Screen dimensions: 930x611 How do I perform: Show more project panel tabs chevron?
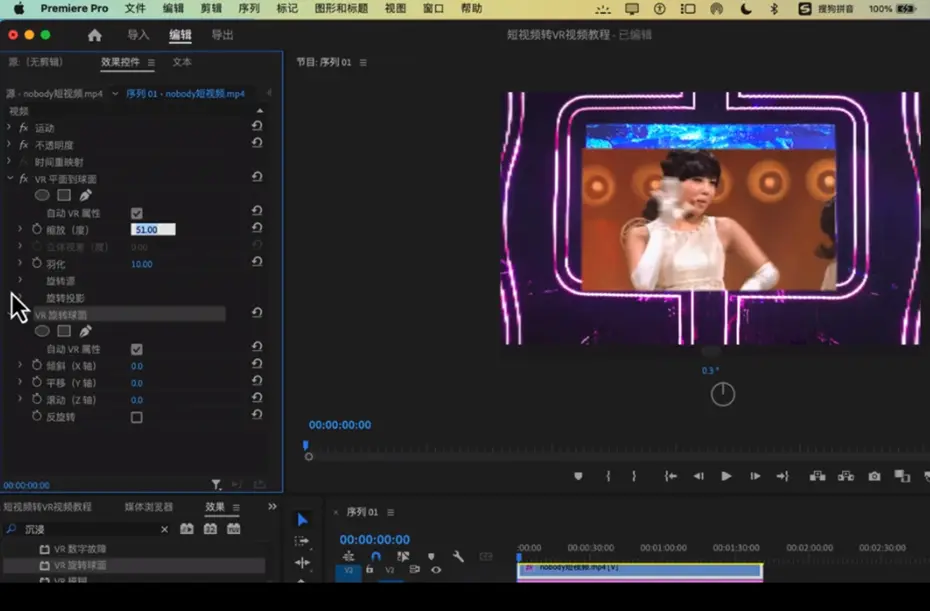[272, 507]
